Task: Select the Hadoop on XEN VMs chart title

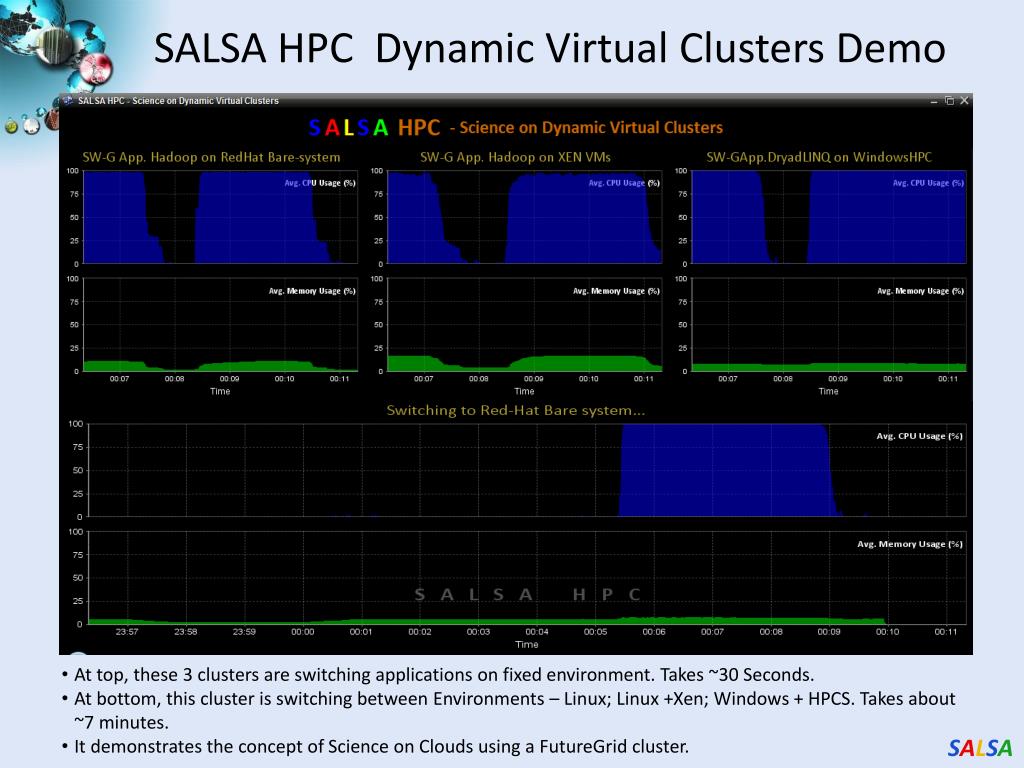Action: click(x=515, y=157)
